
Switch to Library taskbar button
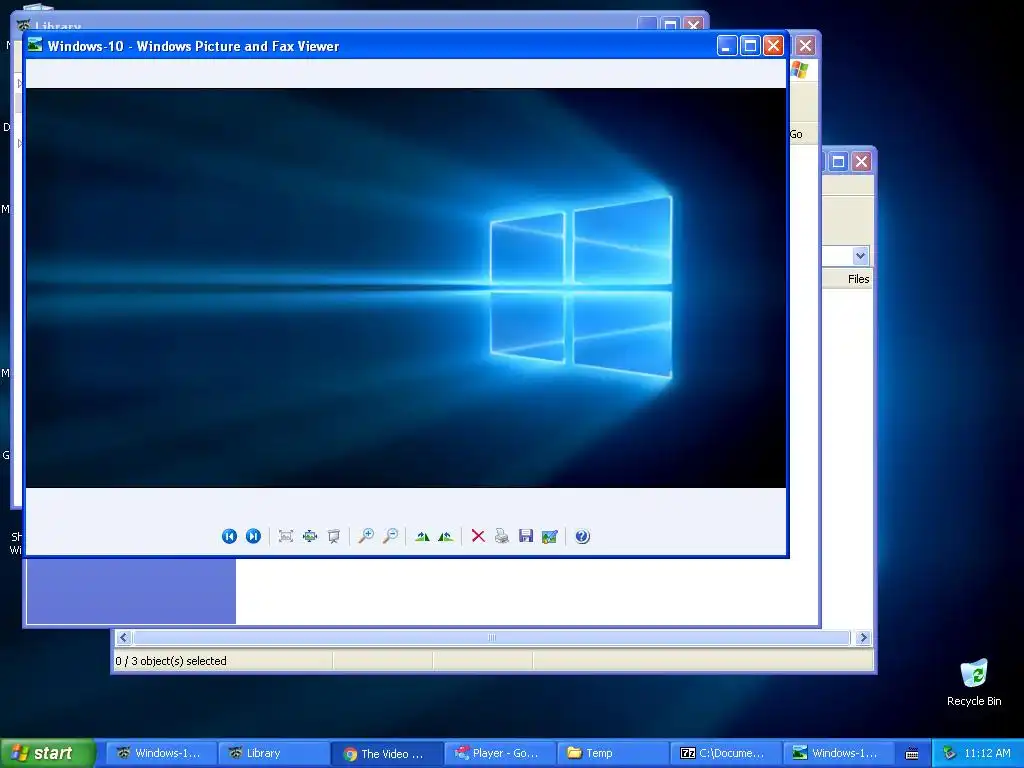(273, 753)
